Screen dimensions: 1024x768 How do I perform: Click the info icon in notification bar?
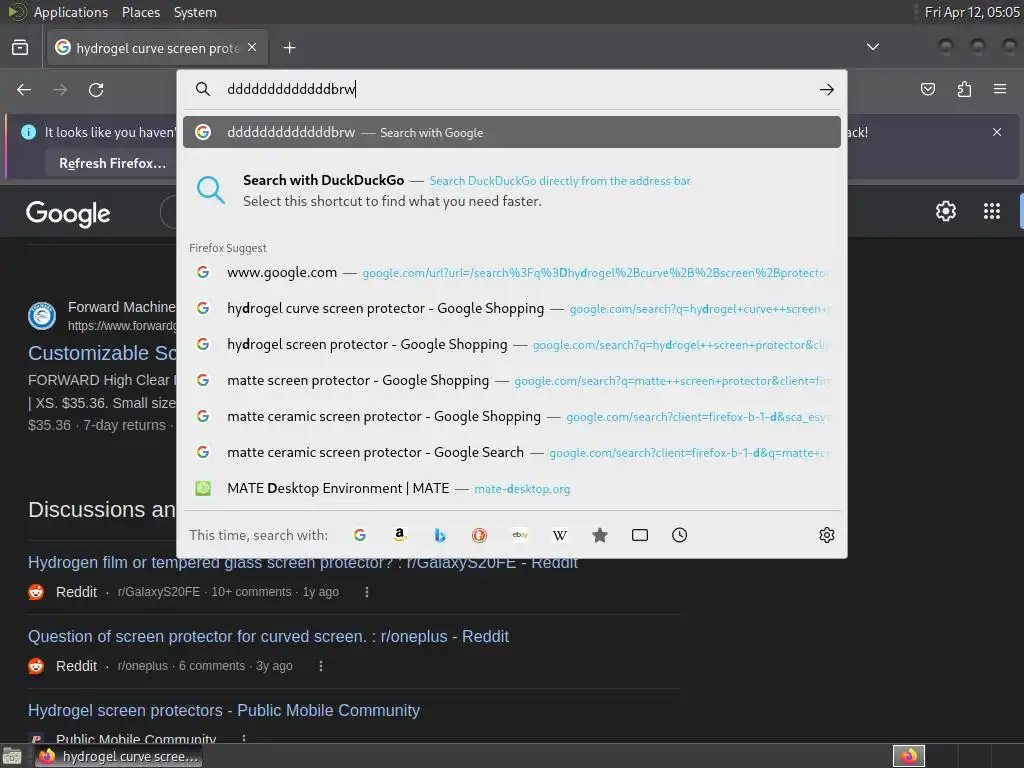click(29, 132)
